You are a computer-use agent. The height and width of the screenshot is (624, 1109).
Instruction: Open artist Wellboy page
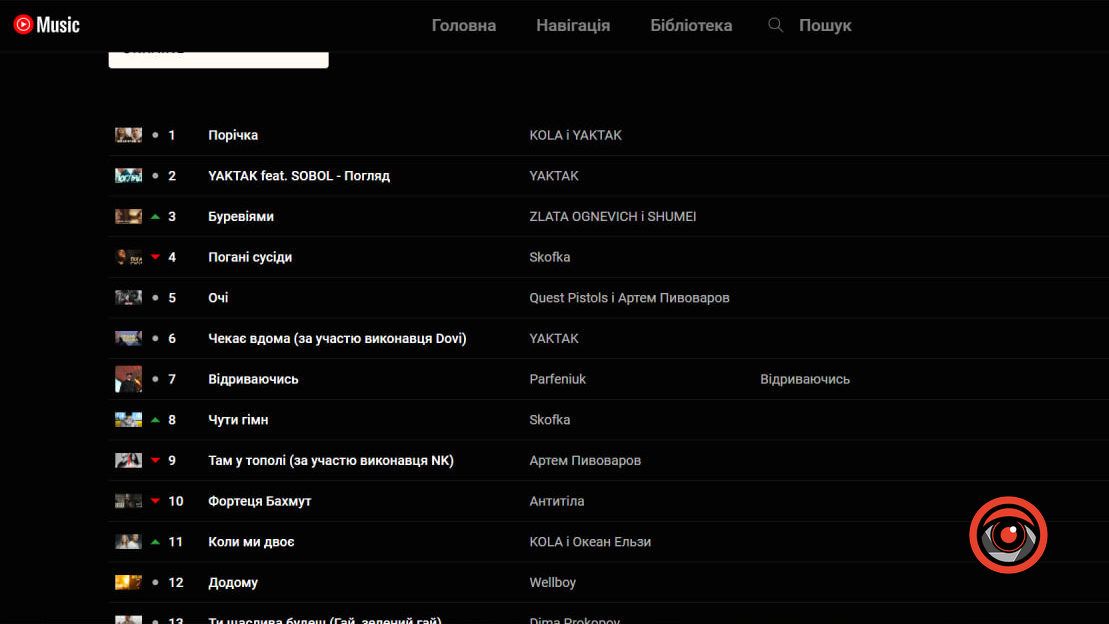(x=553, y=582)
